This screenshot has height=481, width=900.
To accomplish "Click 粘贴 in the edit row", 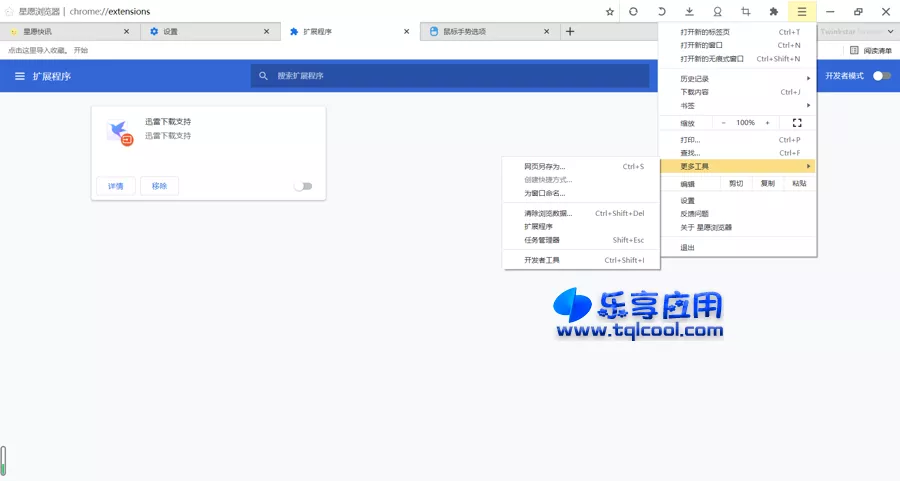I will click(799, 184).
